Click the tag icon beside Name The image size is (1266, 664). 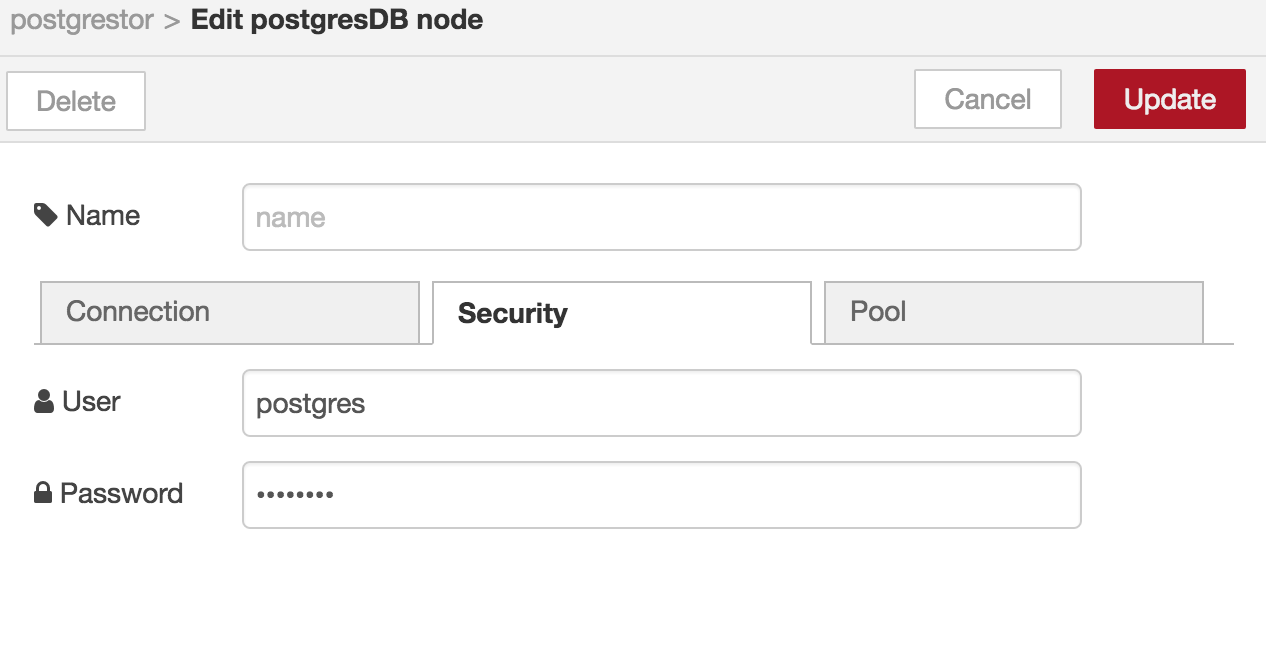(45, 215)
